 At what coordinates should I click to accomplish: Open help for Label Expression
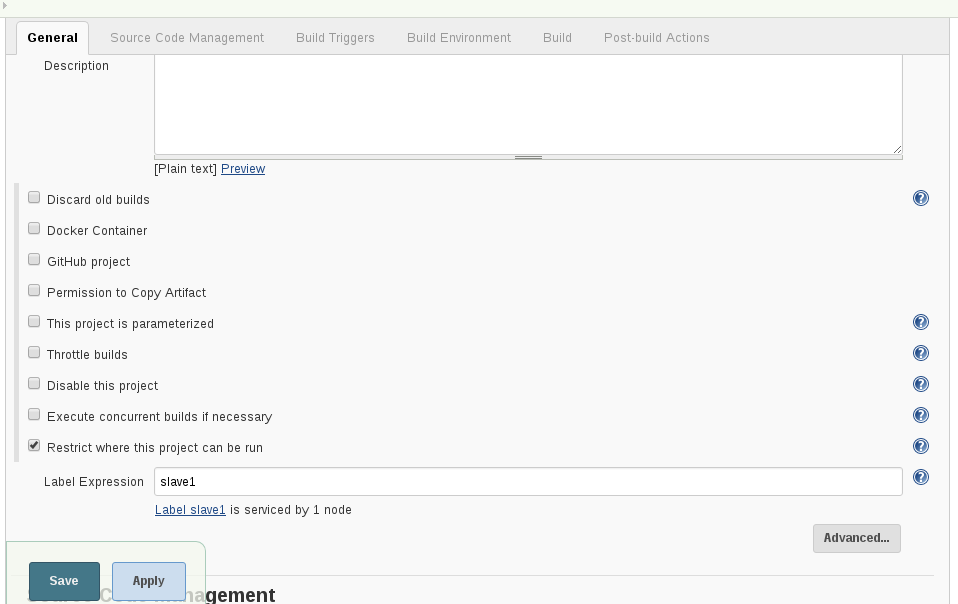point(920,478)
